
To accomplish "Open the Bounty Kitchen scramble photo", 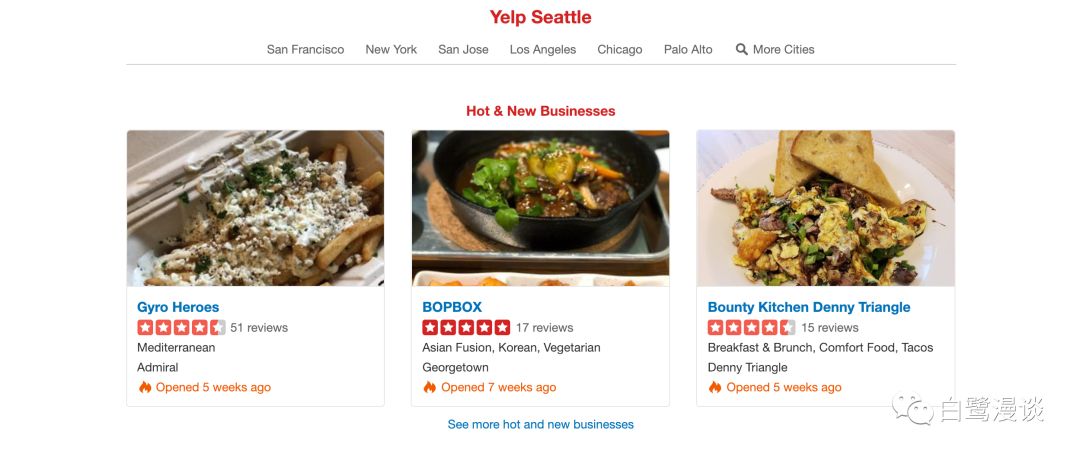I will [x=826, y=208].
